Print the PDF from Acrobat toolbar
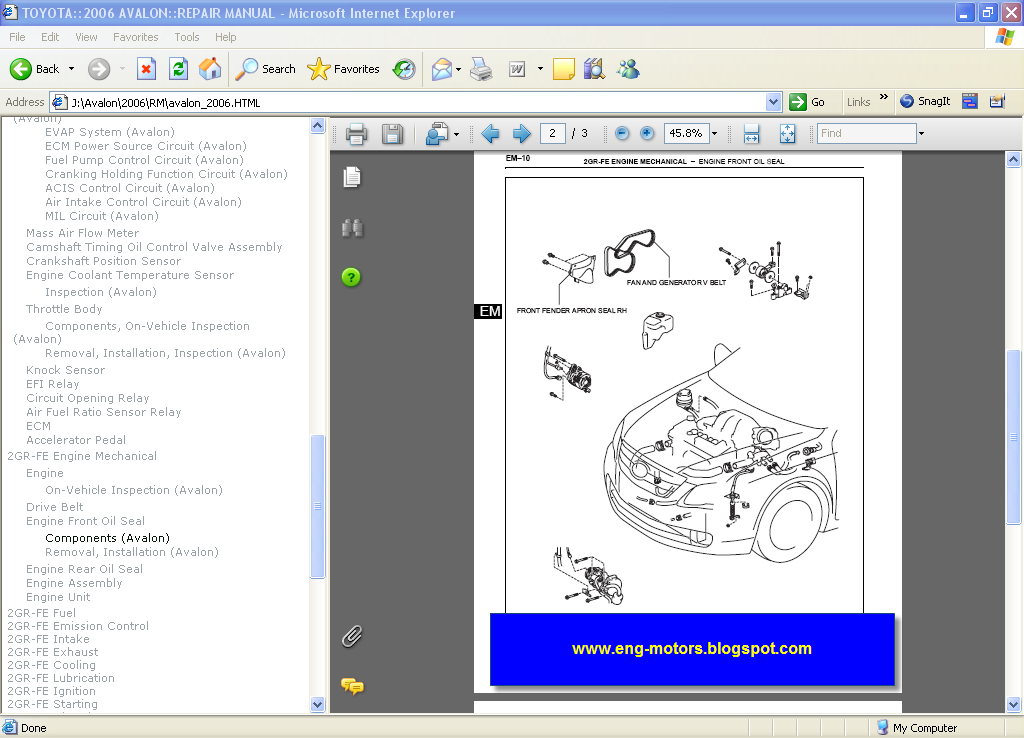 coord(357,134)
